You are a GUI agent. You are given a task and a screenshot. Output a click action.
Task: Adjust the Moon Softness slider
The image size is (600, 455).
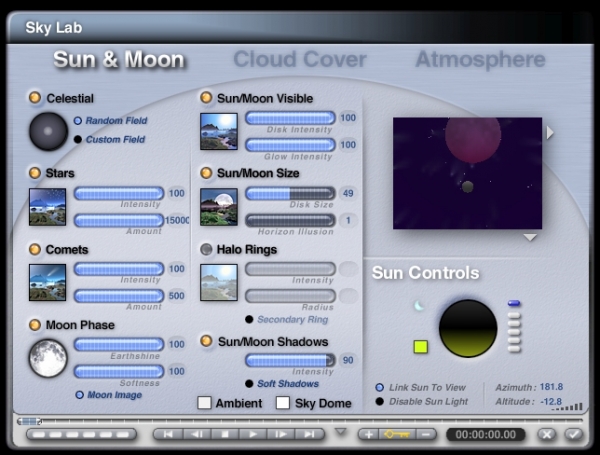(x=119, y=372)
